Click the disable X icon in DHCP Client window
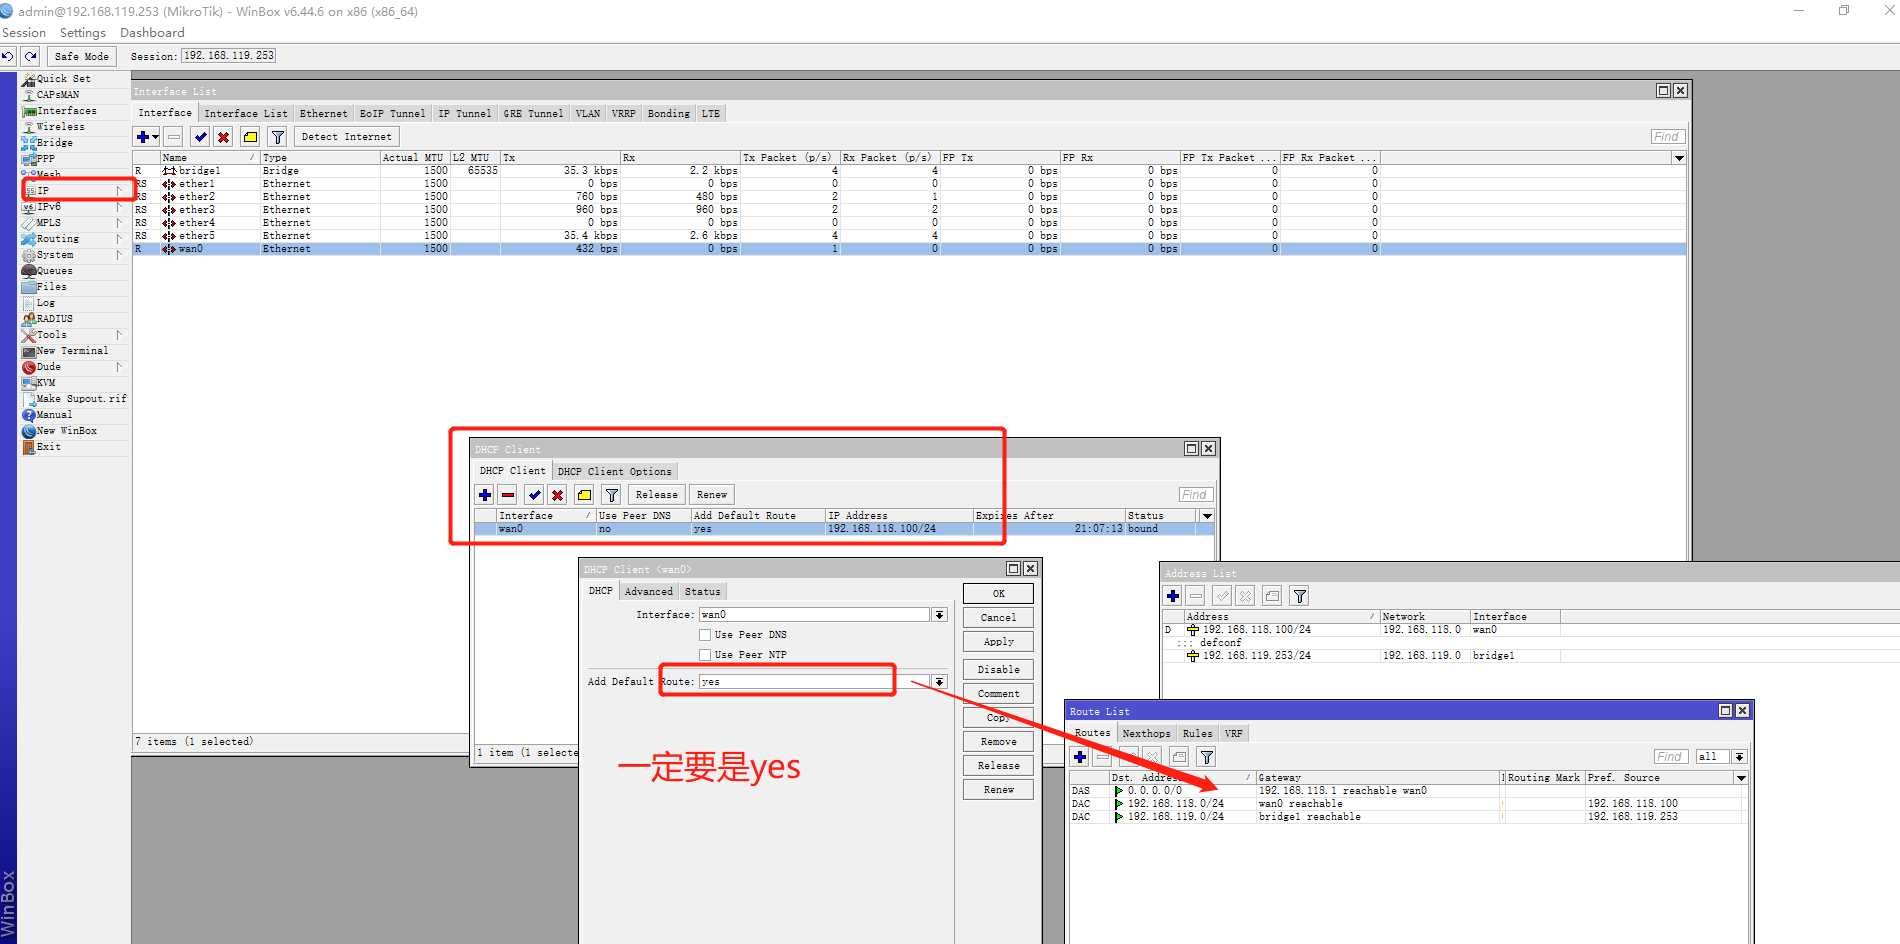Image resolution: width=1900 pixels, height=944 pixels. [558, 495]
